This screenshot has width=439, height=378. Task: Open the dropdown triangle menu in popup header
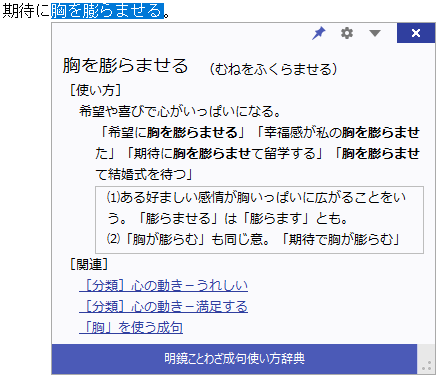coord(375,33)
